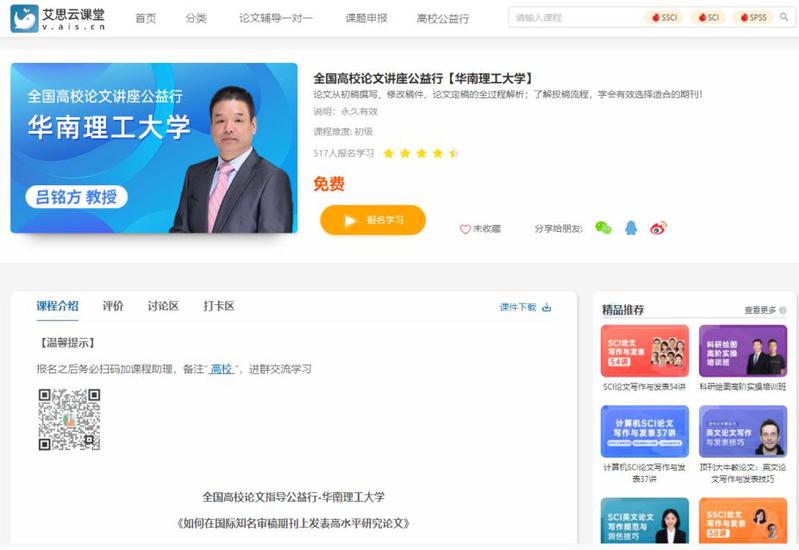Open 课题申报 navigation item
The image size is (799, 550).
click(366, 18)
